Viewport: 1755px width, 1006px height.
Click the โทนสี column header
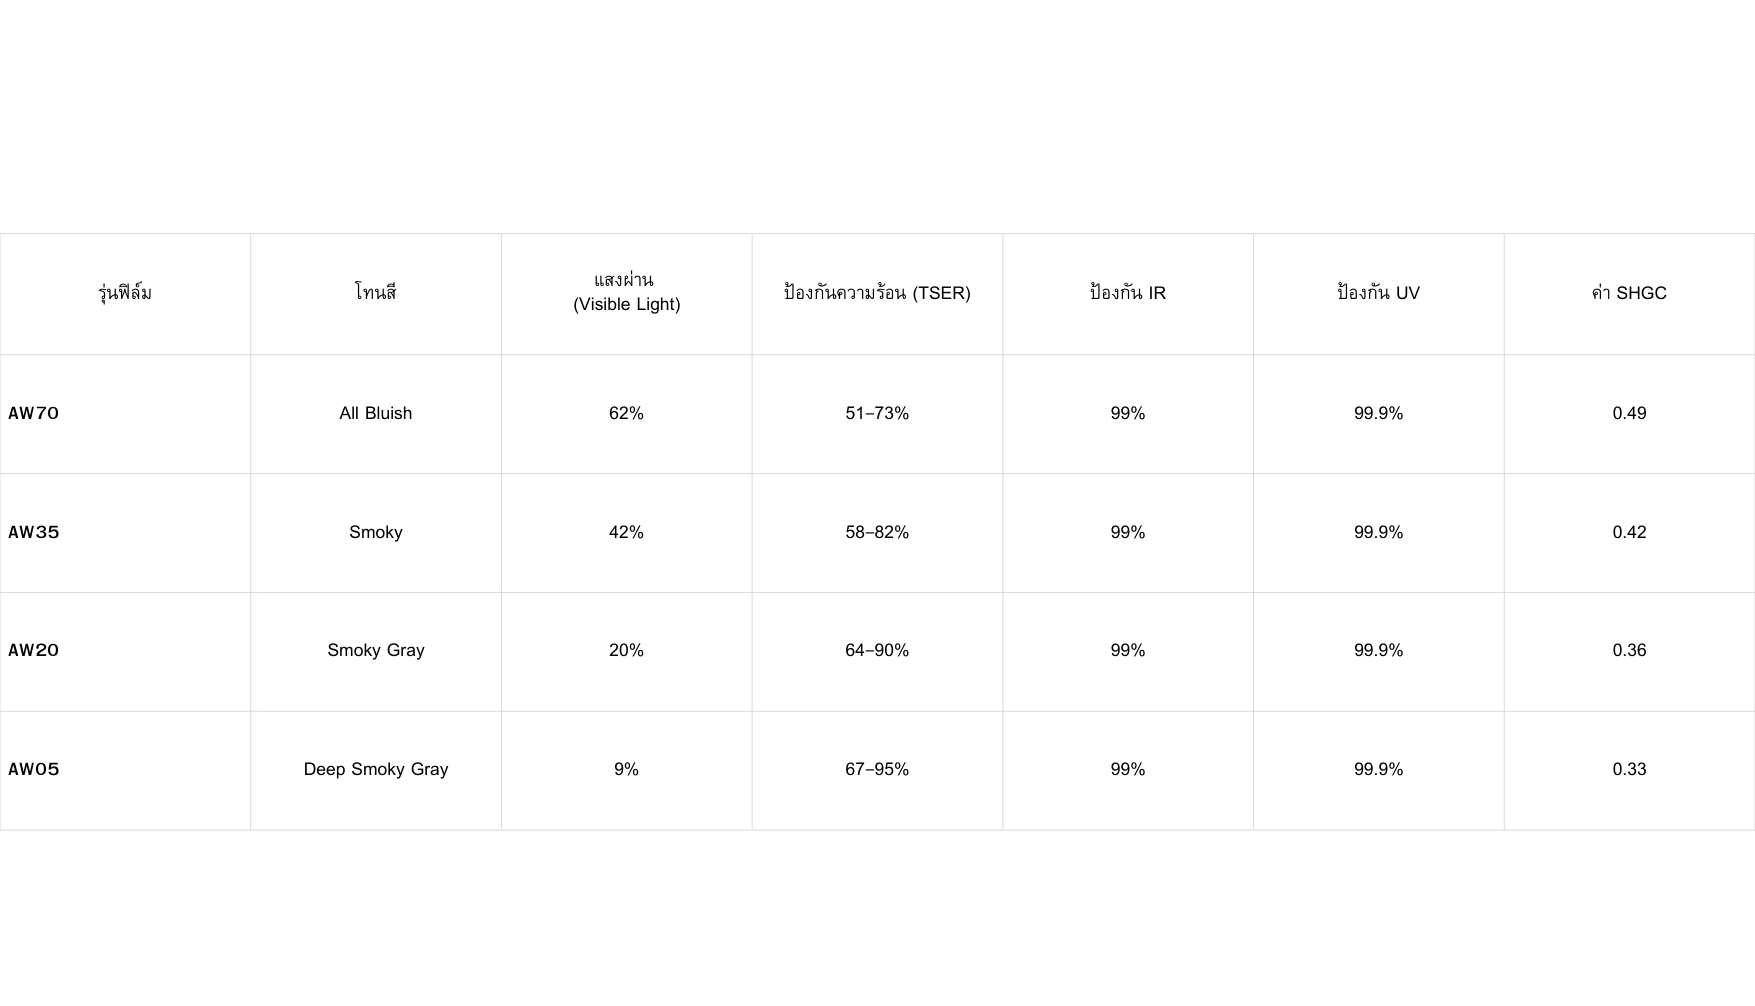[x=376, y=293]
